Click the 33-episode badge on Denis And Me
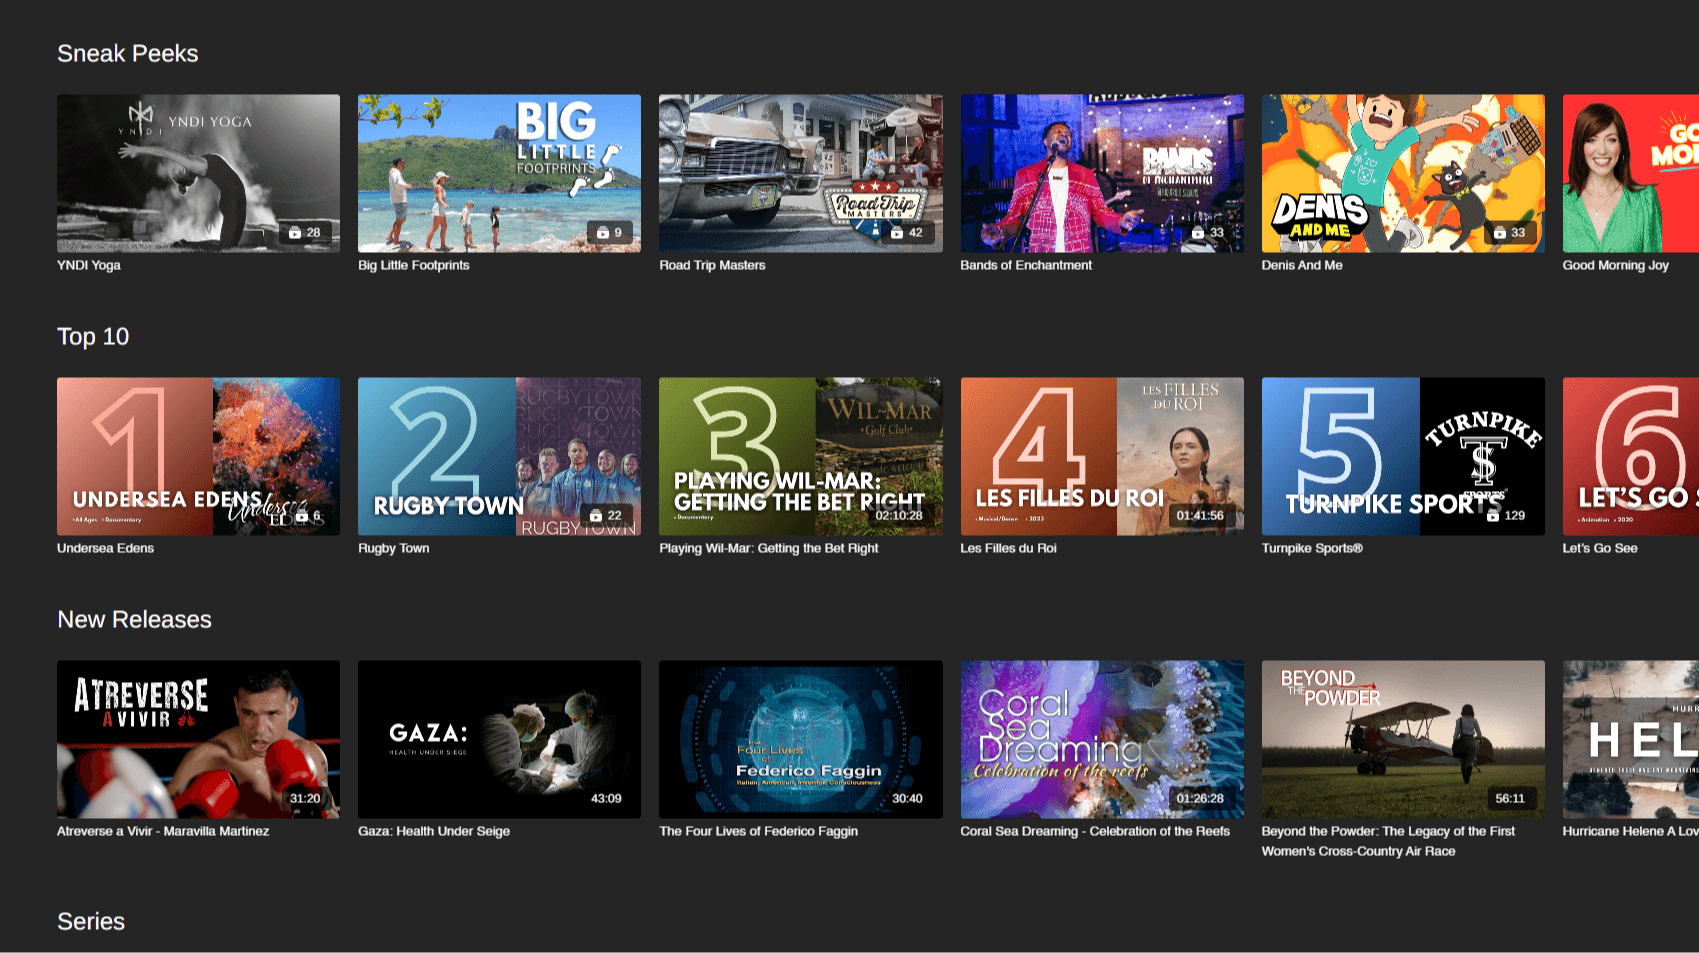The height and width of the screenshot is (953, 1699). pyautogui.click(x=1511, y=231)
